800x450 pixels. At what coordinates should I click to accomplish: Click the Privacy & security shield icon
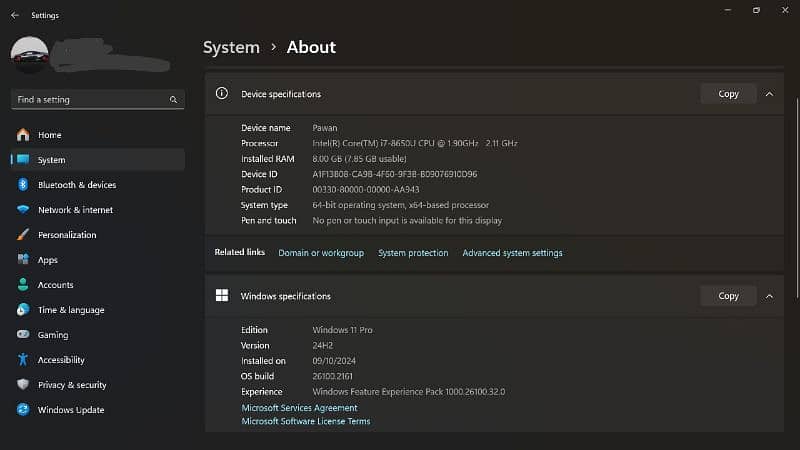pyautogui.click(x=22, y=385)
